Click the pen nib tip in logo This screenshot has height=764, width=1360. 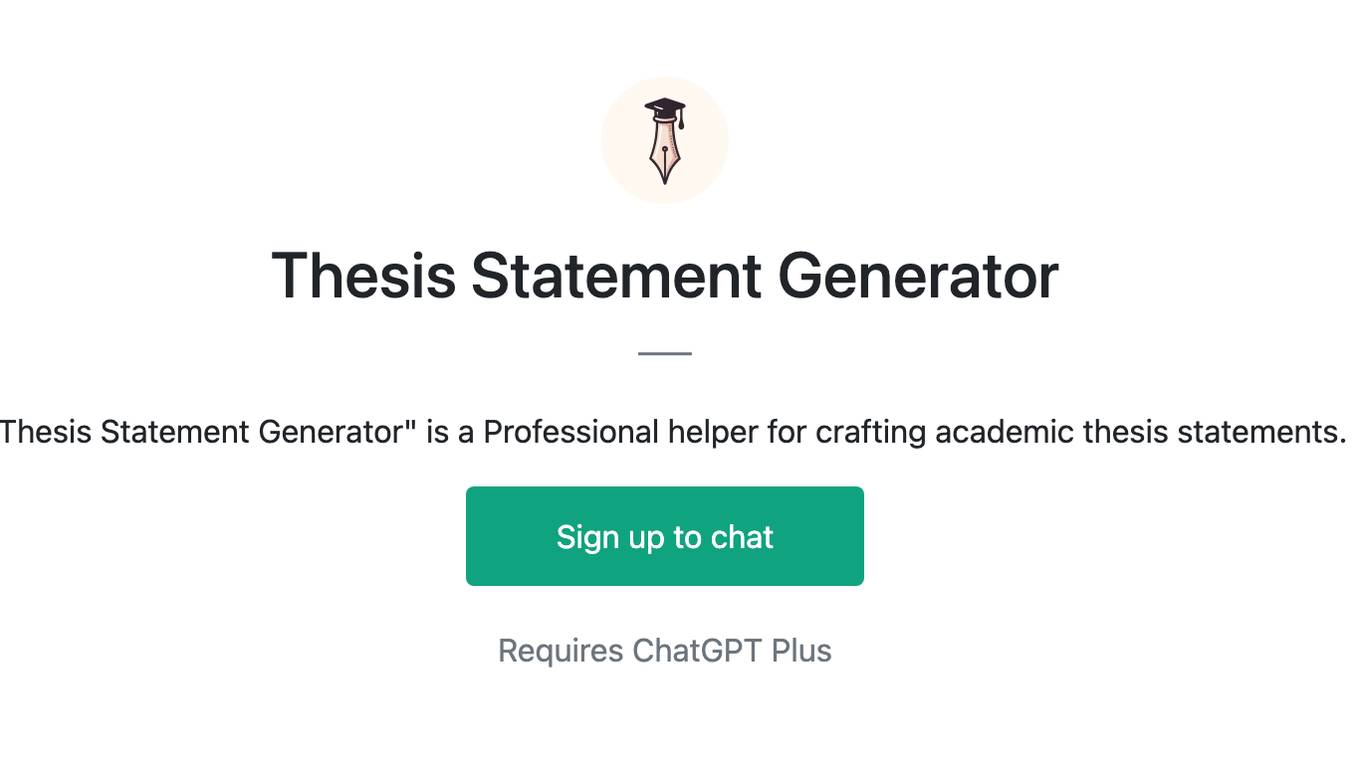[665, 172]
